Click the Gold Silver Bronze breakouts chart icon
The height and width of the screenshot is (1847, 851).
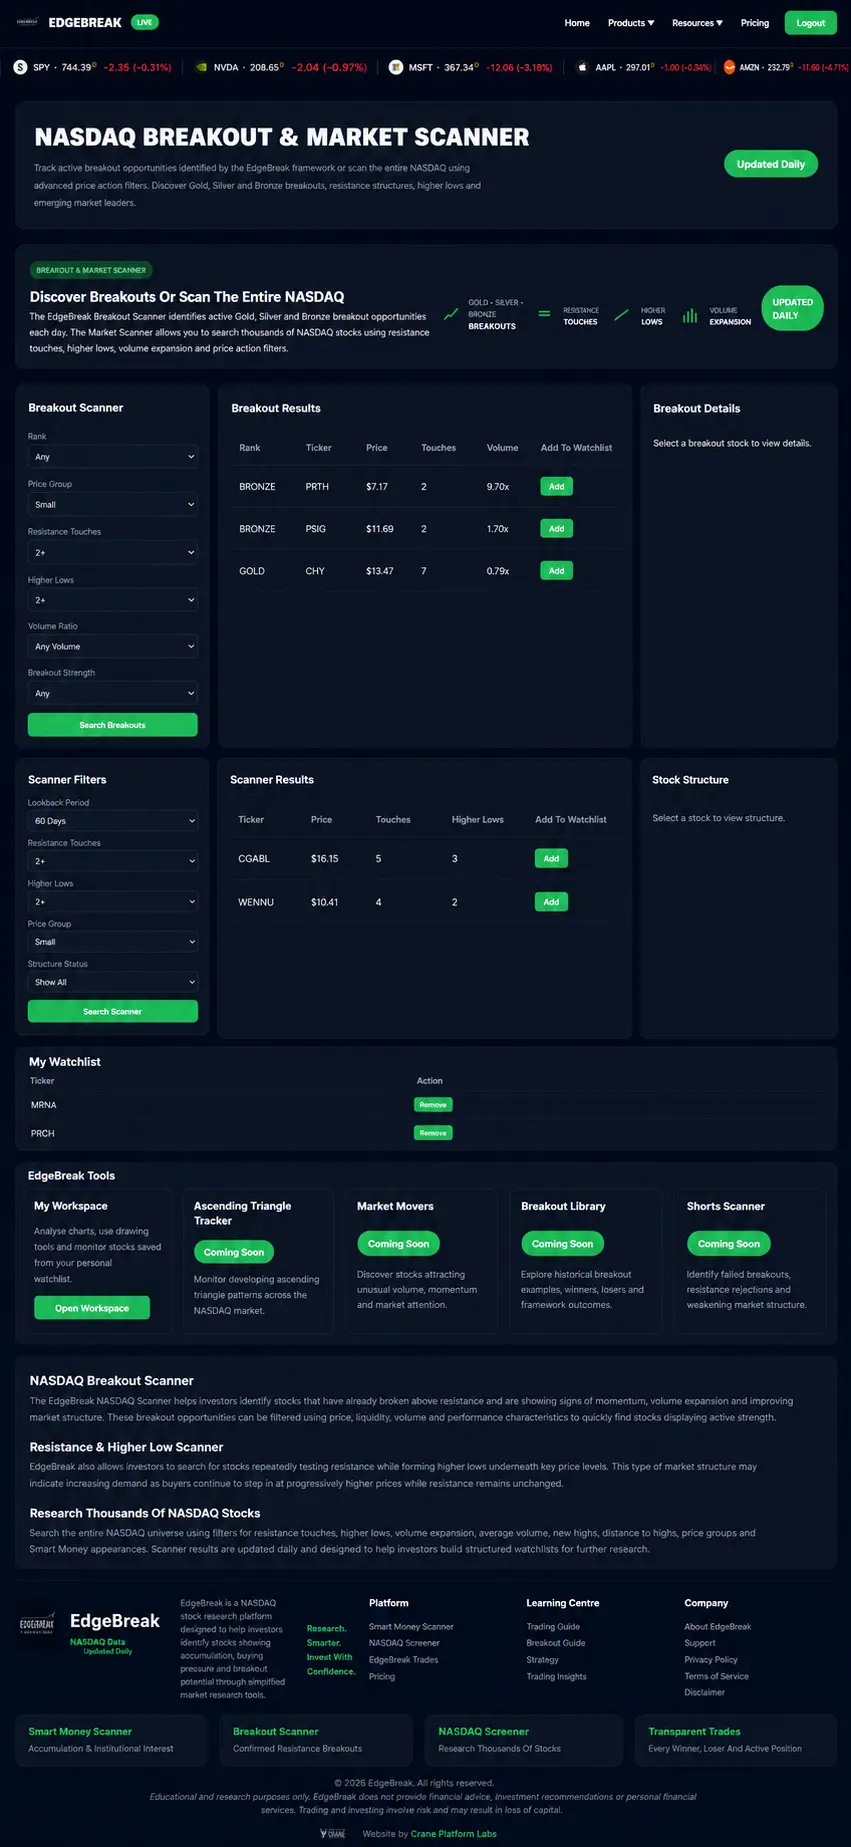click(451, 314)
